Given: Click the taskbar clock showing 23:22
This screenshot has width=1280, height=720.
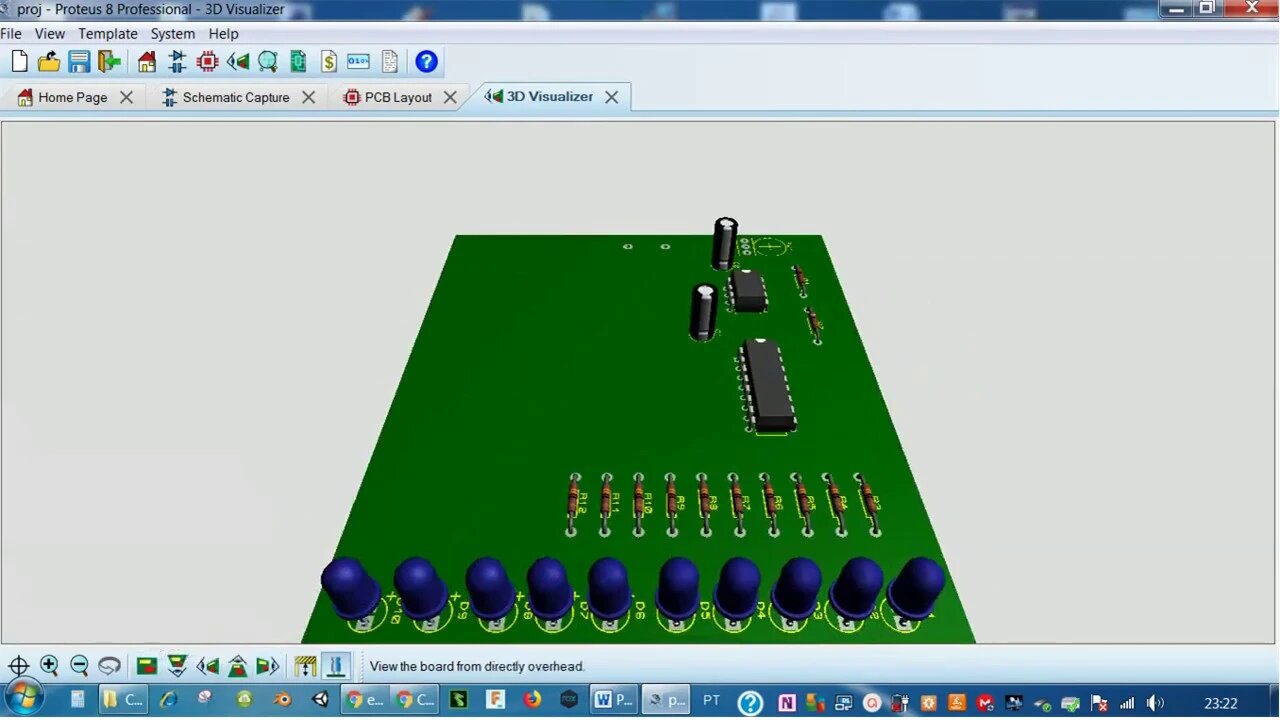Looking at the screenshot, I should [1221, 703].
